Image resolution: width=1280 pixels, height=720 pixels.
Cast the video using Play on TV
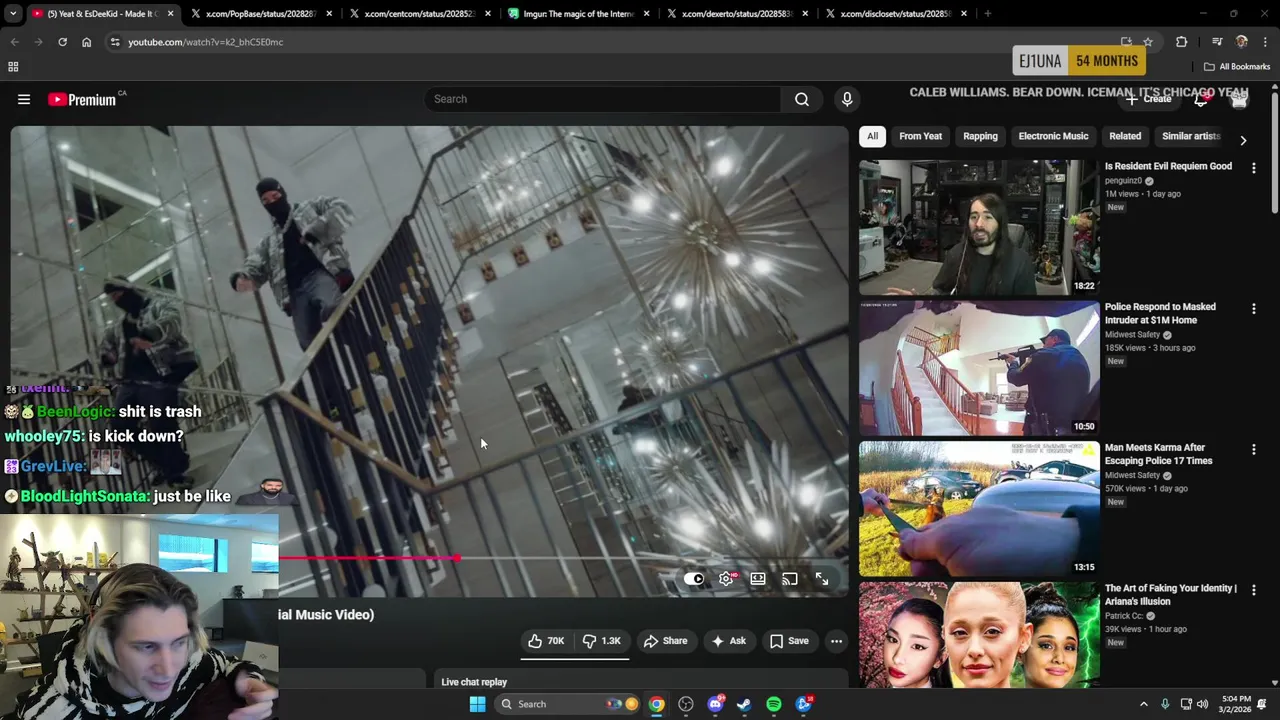790,579
